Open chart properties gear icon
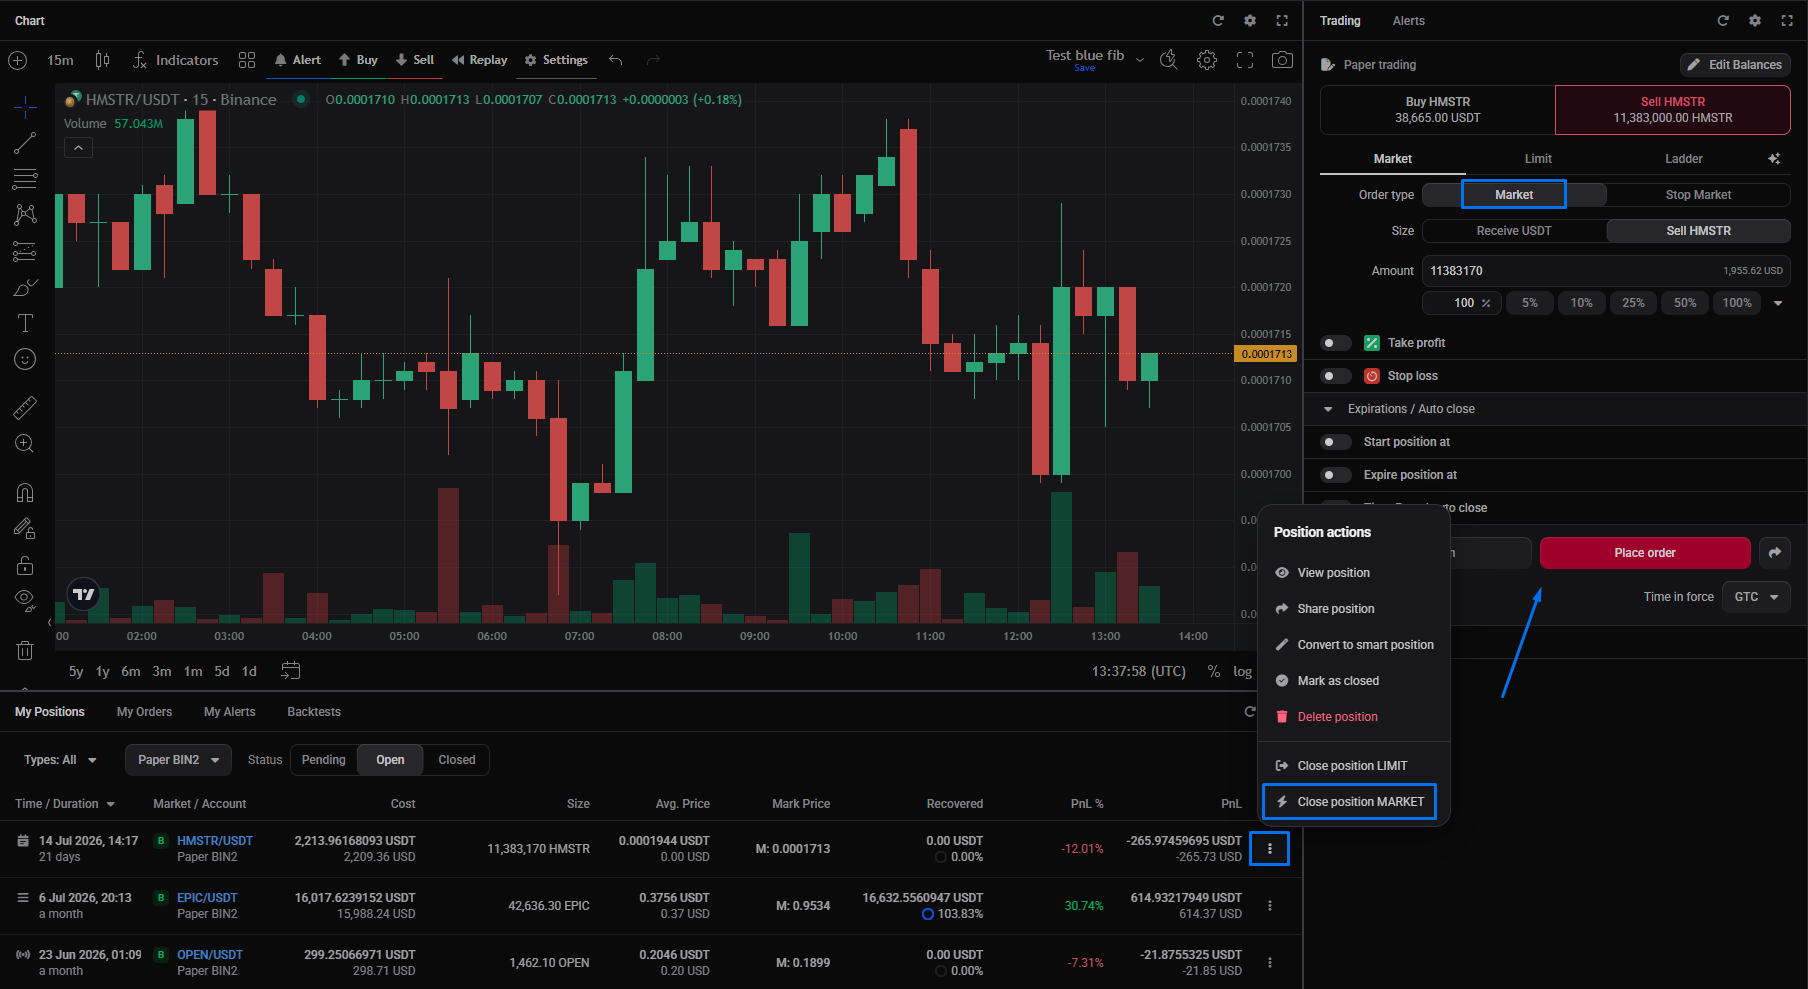The height and width of the screenshot is (989, 1808). [x=1207, y=60]
